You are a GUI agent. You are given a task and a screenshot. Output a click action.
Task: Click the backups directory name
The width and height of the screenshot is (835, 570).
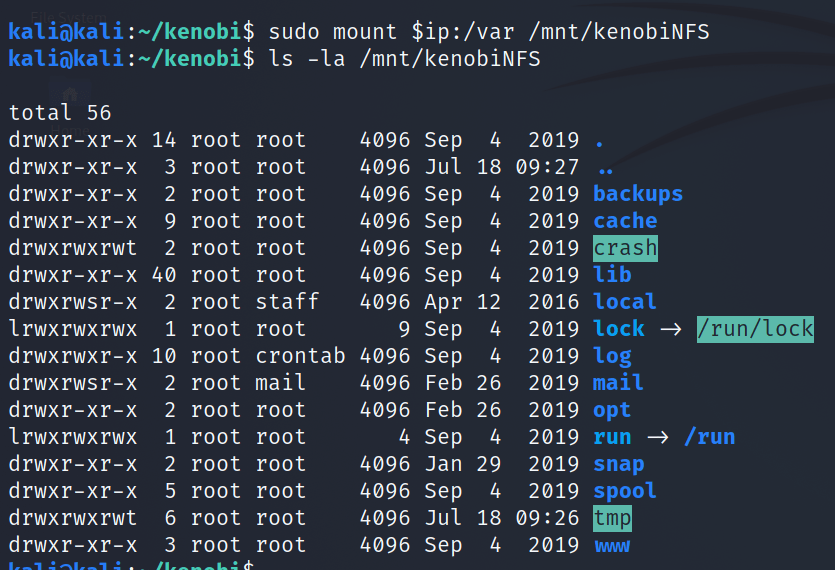(637, 194)
